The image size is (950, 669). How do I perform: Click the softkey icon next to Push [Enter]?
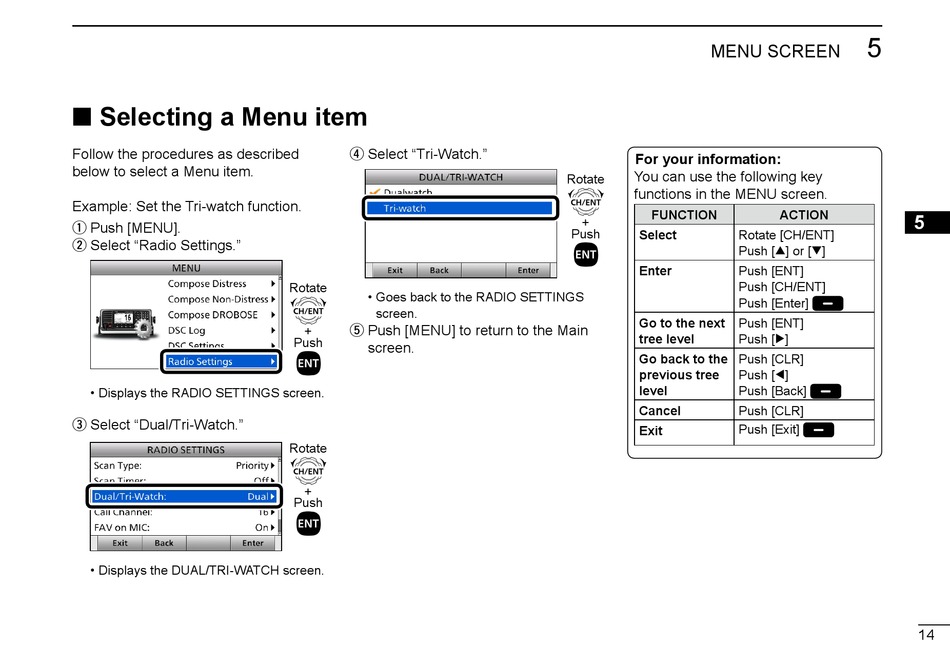828,303
